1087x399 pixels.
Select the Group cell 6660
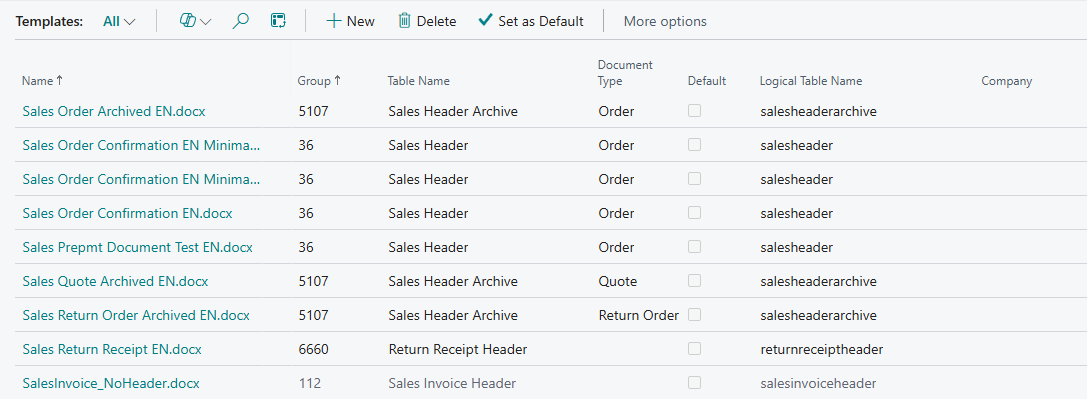(313, 349)
